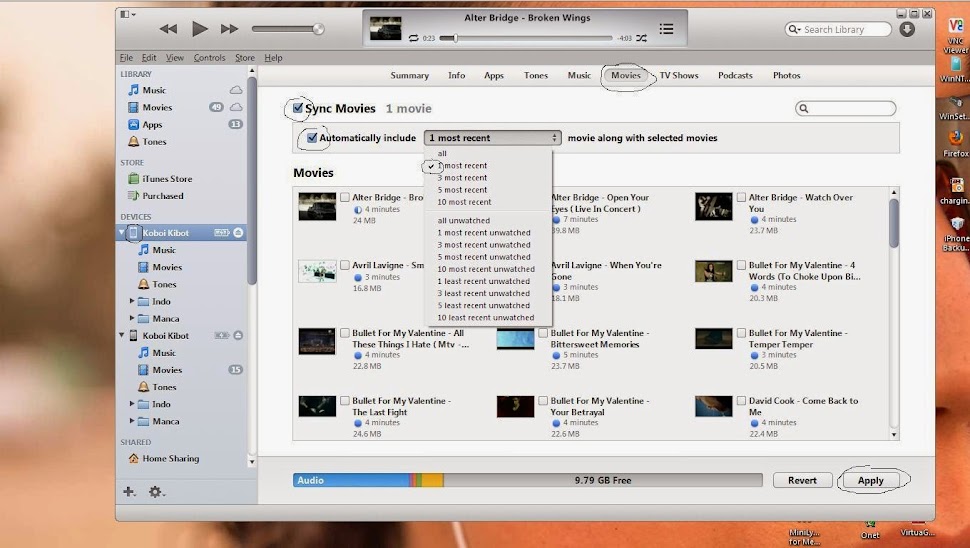Select Movies in the Library section
Image resolution: width=970 pixels, height=548 pixels.
(157, 108)
